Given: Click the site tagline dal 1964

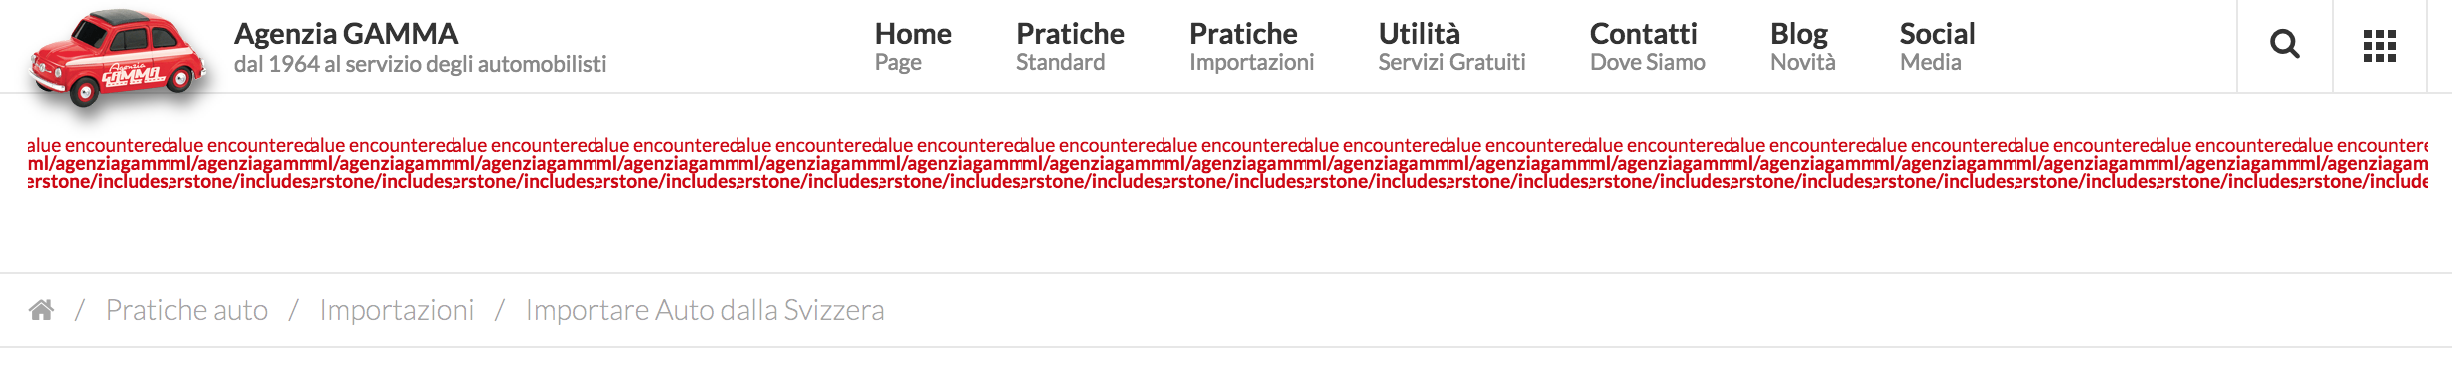Looking at the screenshot, I should pyautogui.click(x=420, y=64).
